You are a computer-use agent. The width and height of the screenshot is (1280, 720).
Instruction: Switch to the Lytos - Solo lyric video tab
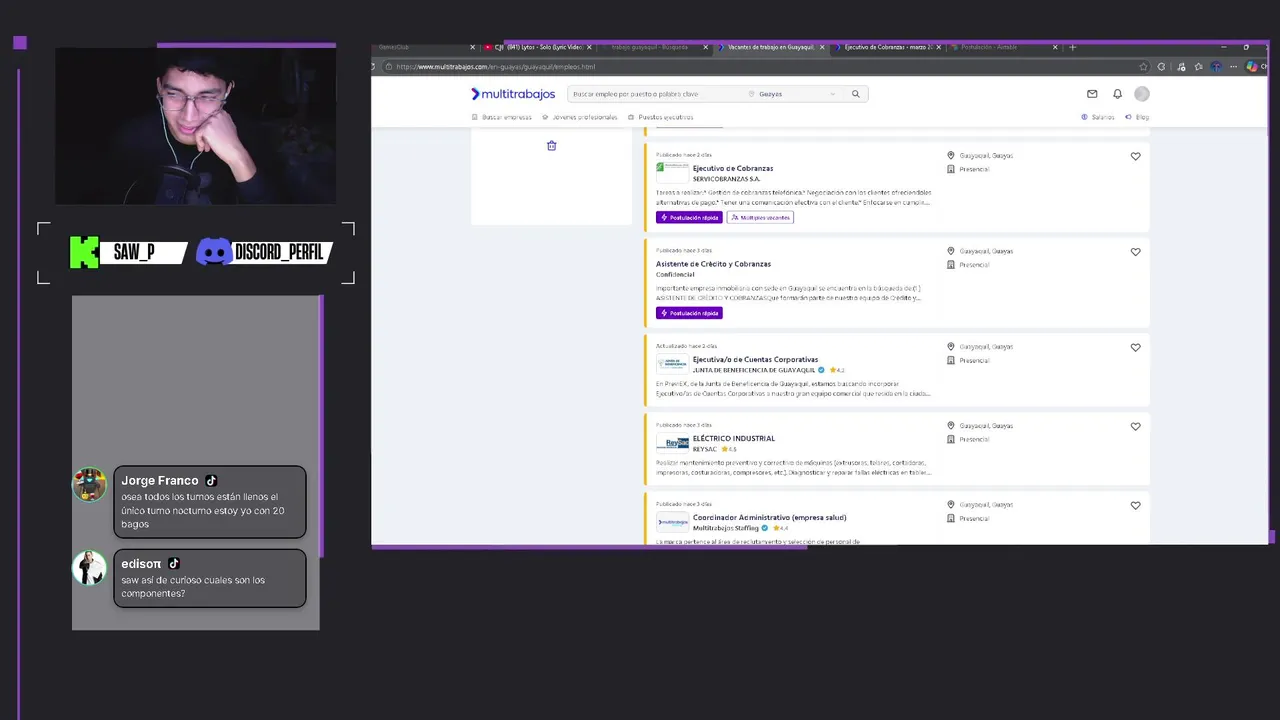(x=537, y=47)
